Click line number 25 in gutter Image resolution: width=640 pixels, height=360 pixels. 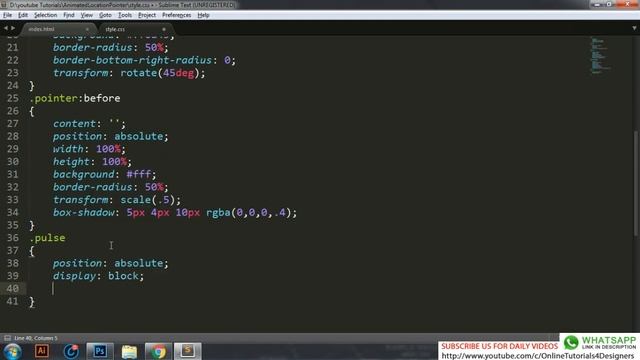(13, 98)
